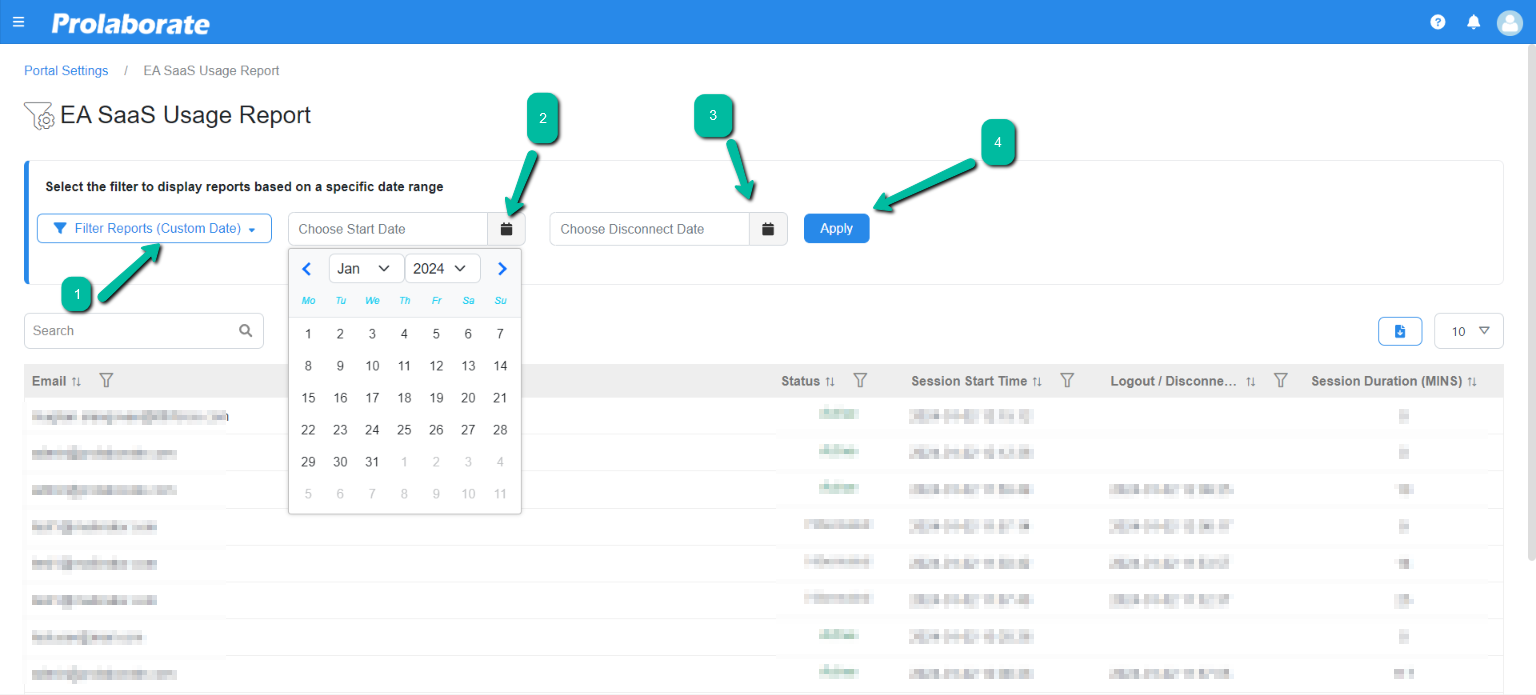This screenshot has width=1536, height=695.
Task: Select January 27 in calendar
Action: 468,430
